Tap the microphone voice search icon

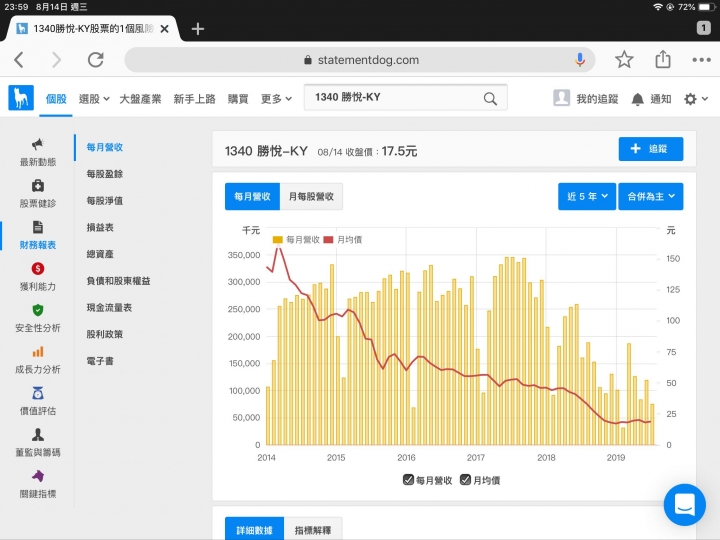click(580, 60)
